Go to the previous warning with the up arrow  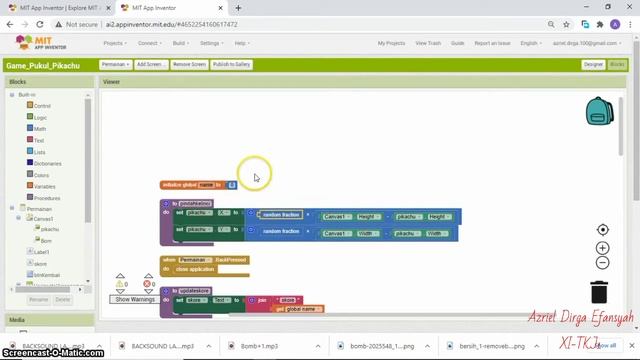pyautogui.click(x=120, y=276)
